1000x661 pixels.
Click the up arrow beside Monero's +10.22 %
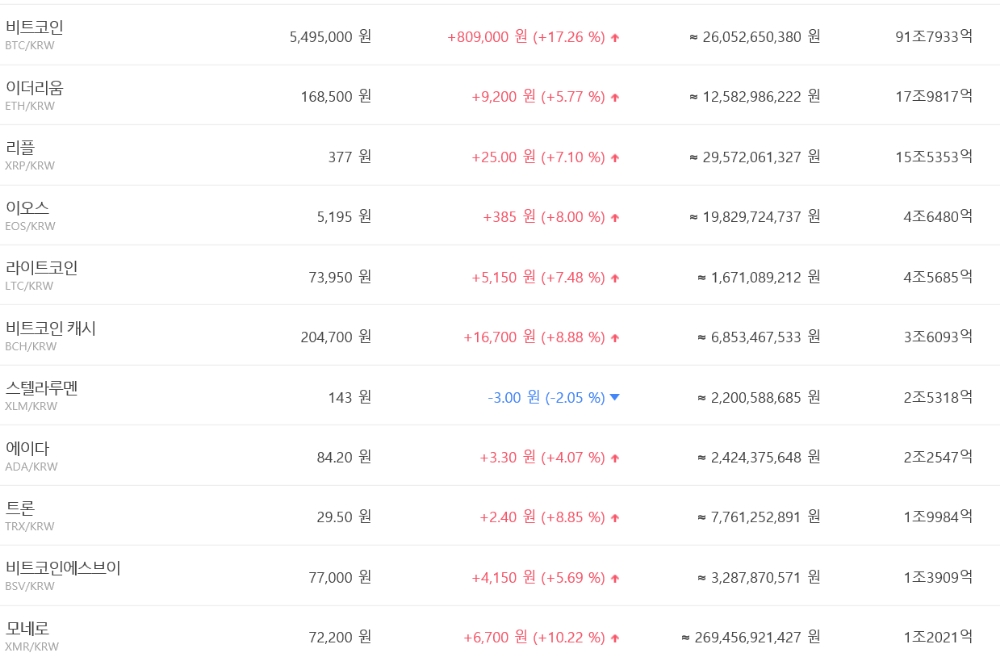pos(615,637)
